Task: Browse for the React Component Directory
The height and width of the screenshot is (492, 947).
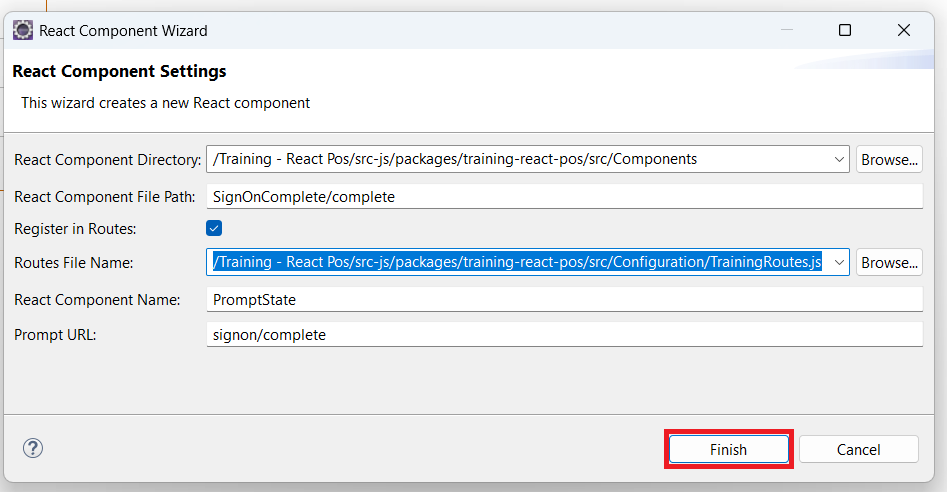Action: tap(889, 159)
